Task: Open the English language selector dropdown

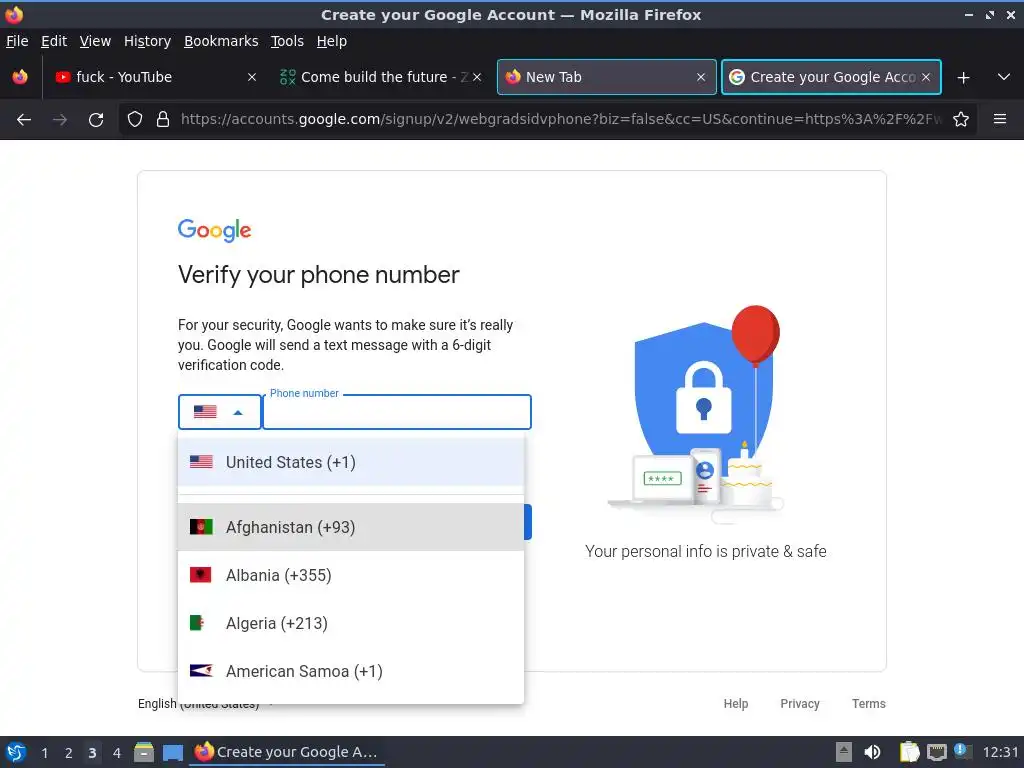Action: [206, 703]
